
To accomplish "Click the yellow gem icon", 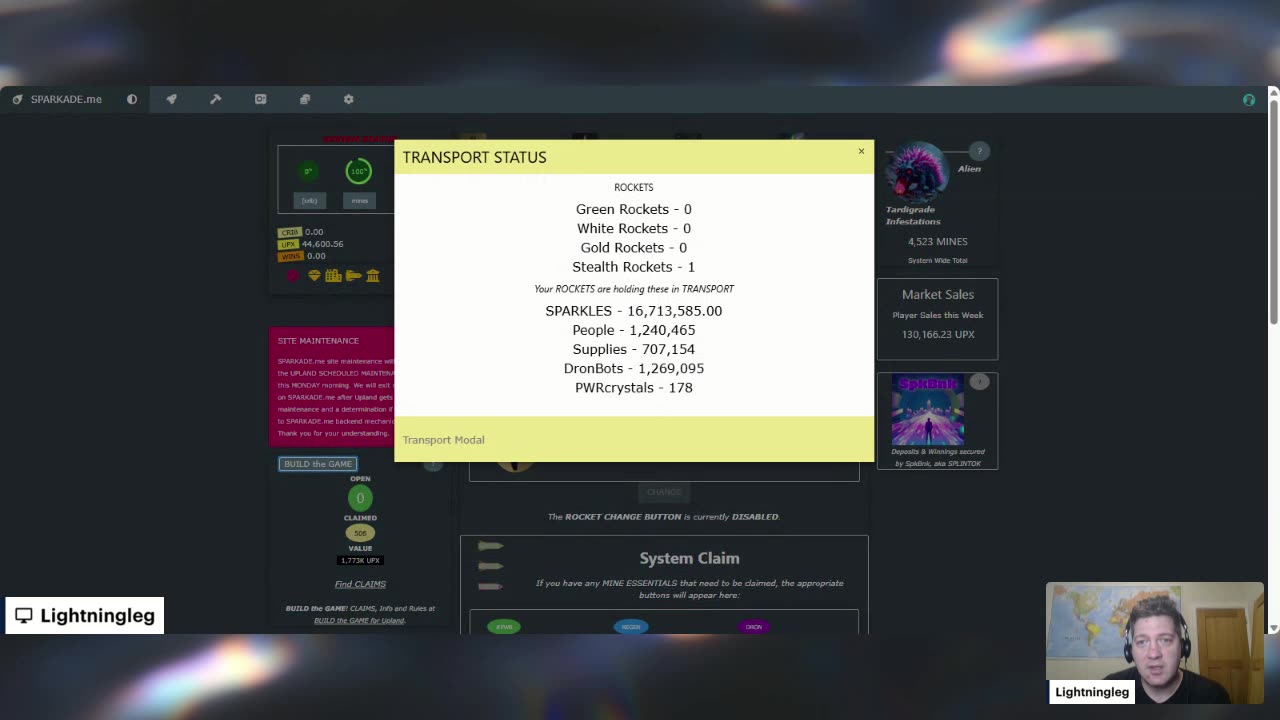I will 314,276.
